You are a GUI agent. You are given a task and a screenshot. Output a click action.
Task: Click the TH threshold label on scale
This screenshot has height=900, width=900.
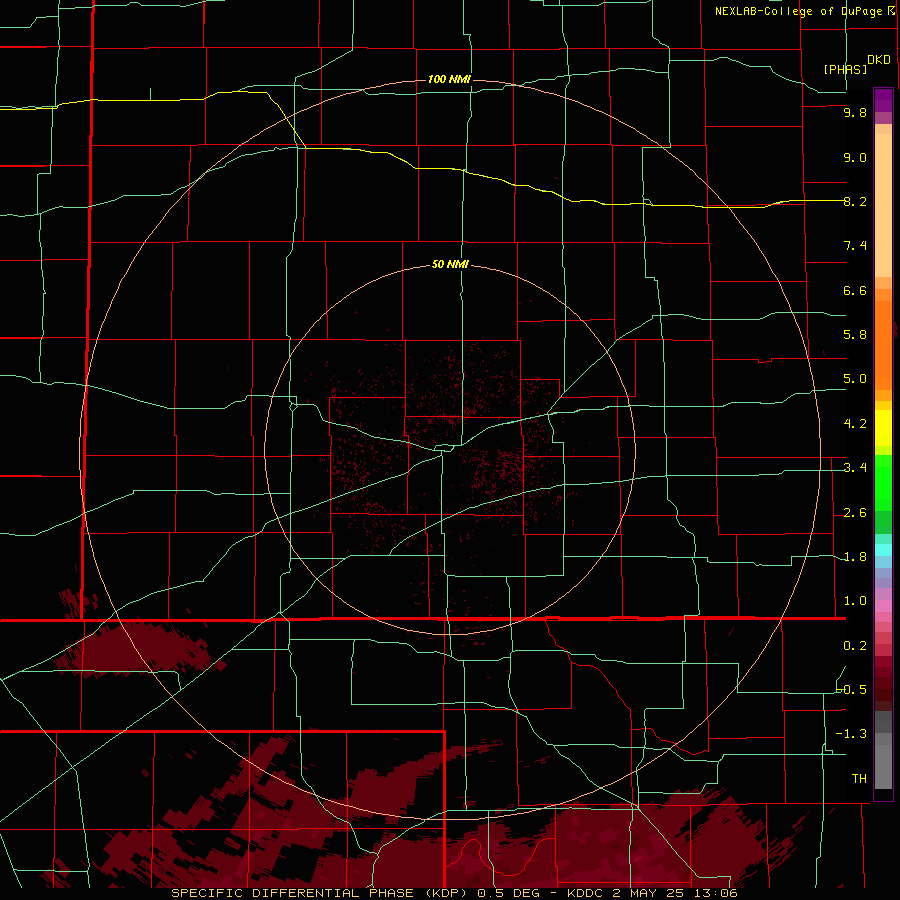tap(859, 779)
